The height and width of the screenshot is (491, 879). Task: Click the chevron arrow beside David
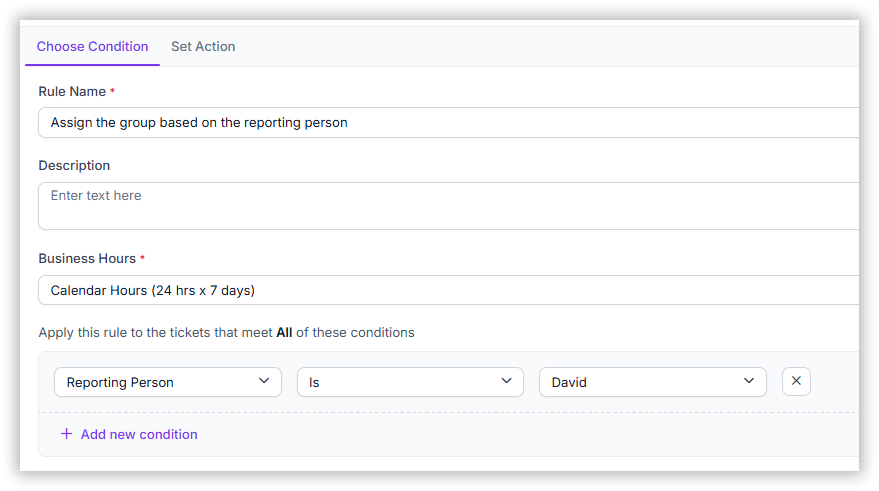coord(749,381)
